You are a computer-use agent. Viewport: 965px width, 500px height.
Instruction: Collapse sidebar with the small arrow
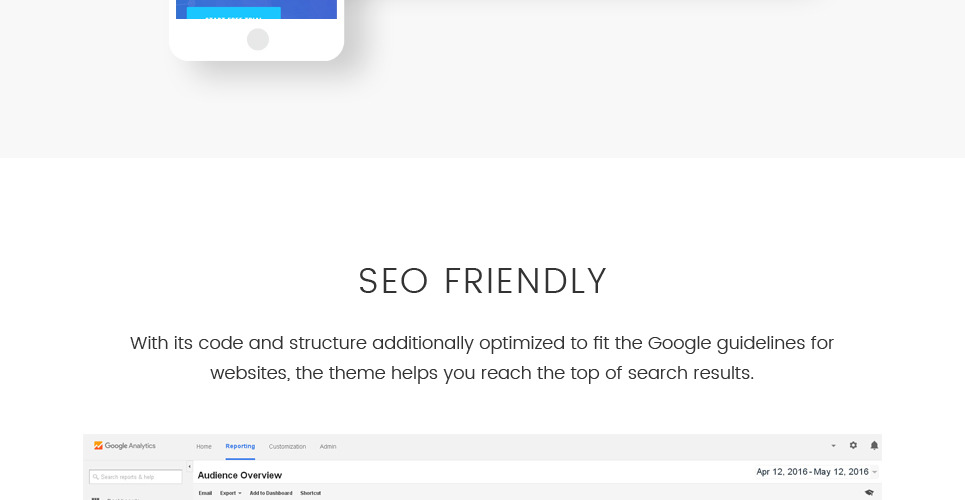(x=190, y=467)
